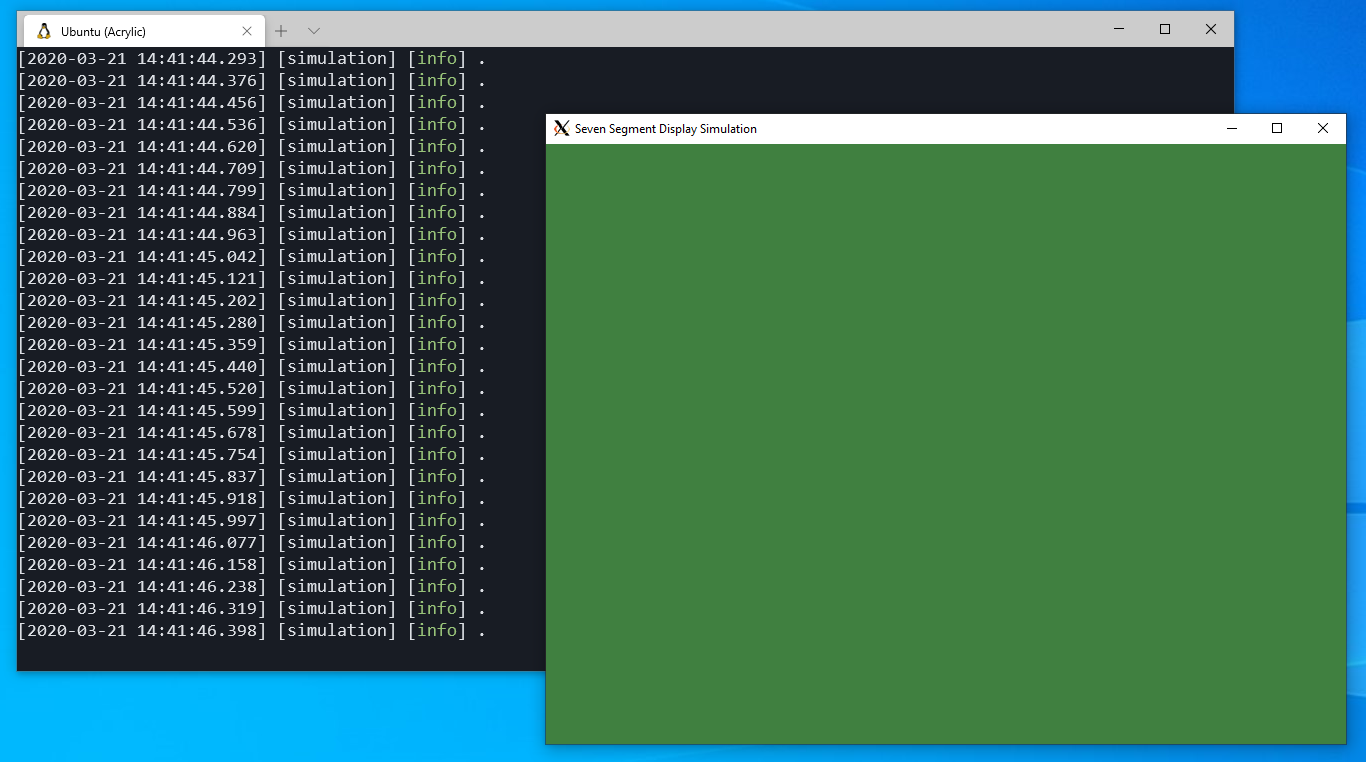
Task: Click the Tux penguin icon in the tab
Action: point(44,31)
